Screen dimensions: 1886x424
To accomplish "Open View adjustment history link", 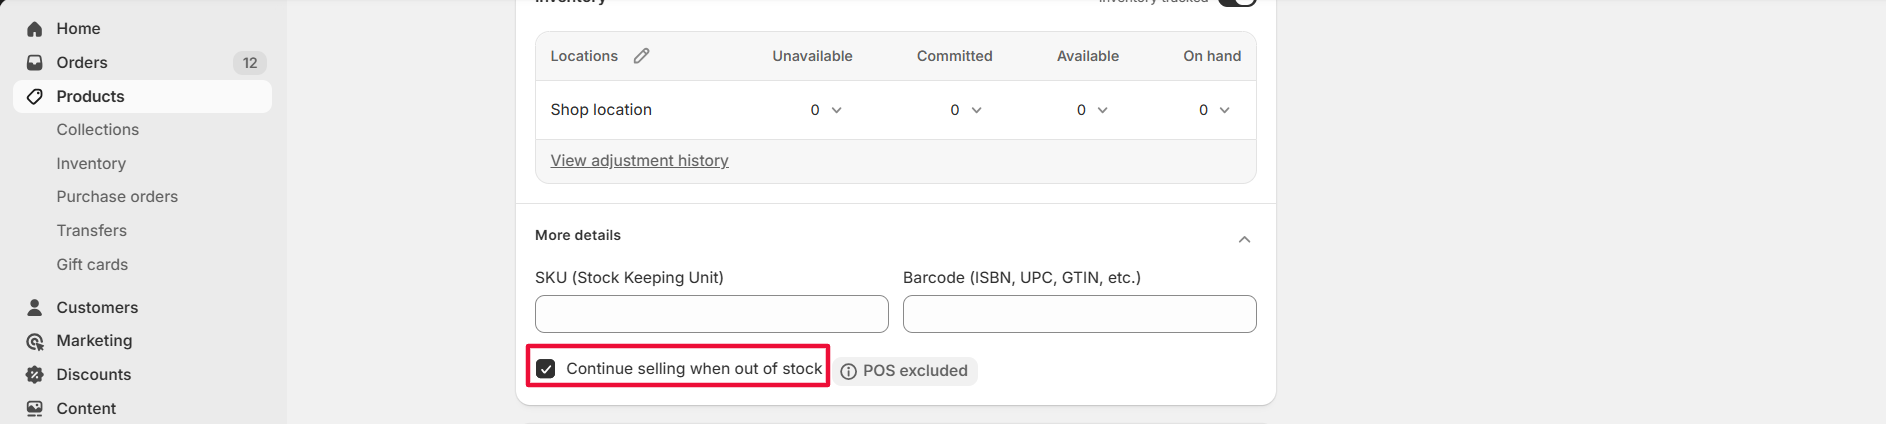I will 639,161.
